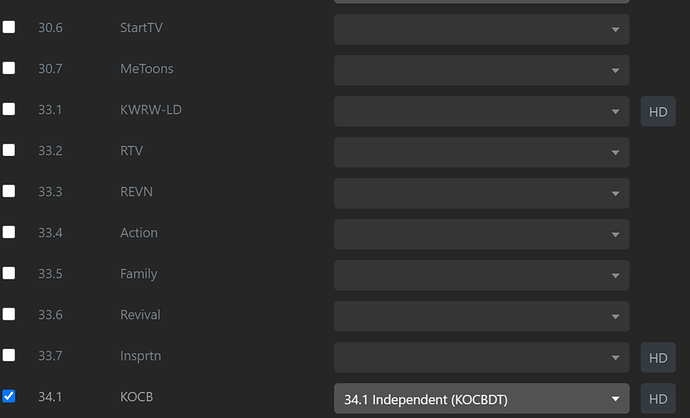The width and height of the screenshot is (690, 418).
Task: Open the Revival channel dropdown
Action: click(x=481, y=316)
